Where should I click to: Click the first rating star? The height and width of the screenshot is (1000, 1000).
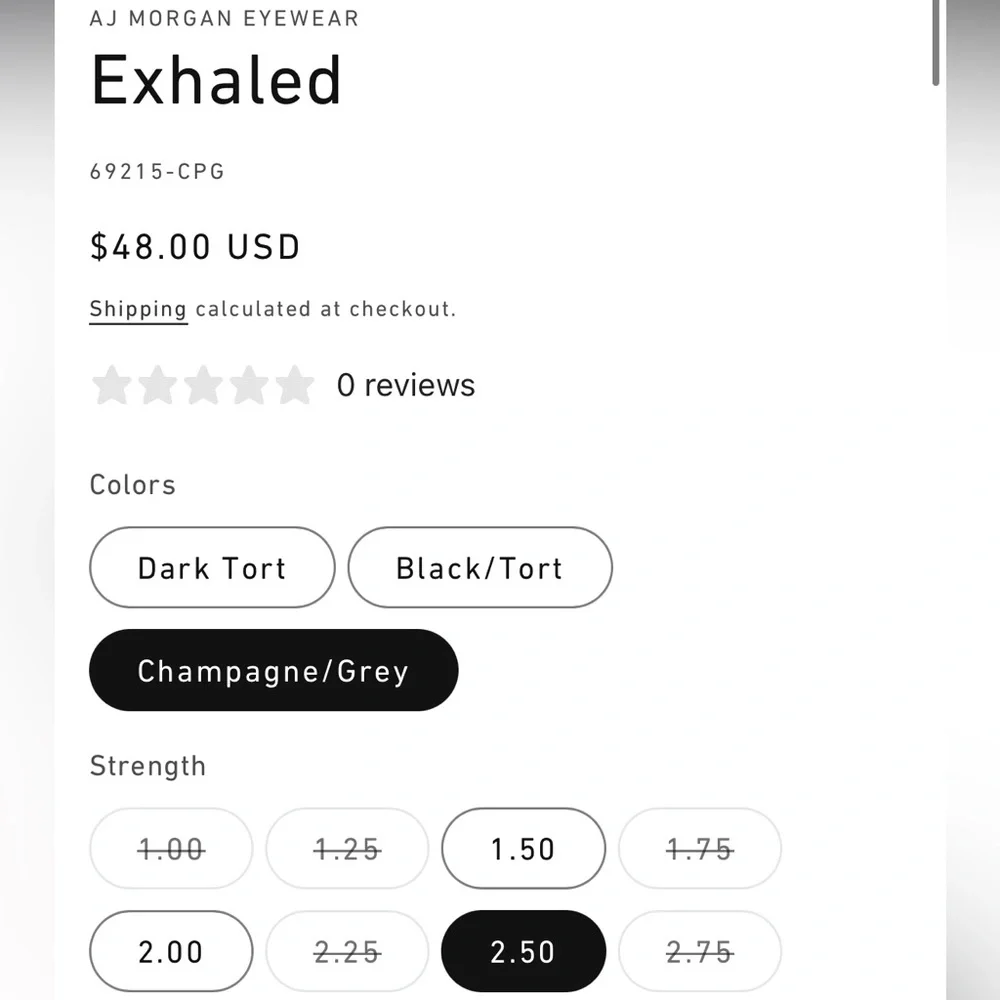click(x=112, y=385)
